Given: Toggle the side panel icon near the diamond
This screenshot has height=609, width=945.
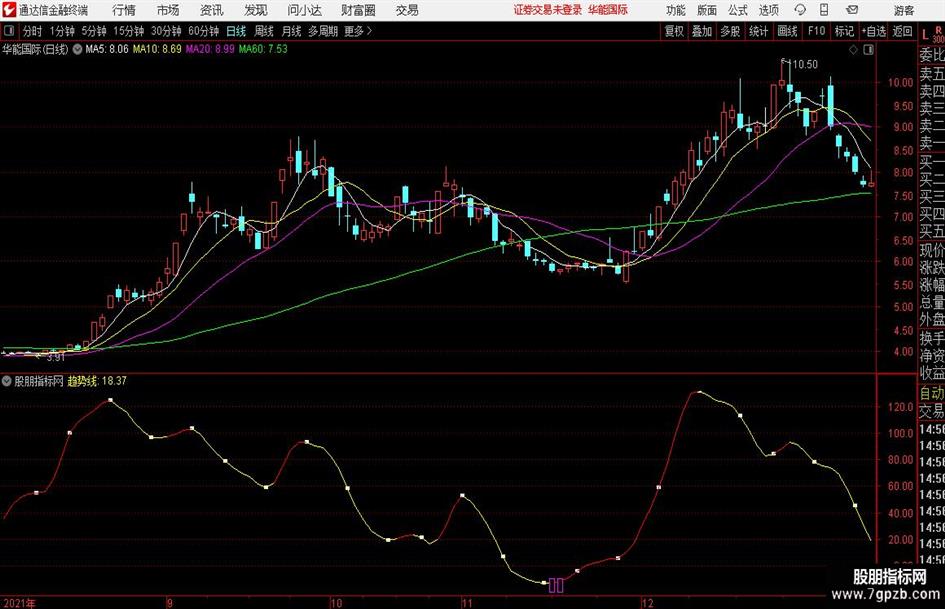Looking at the screenshot, I should 868,50.
